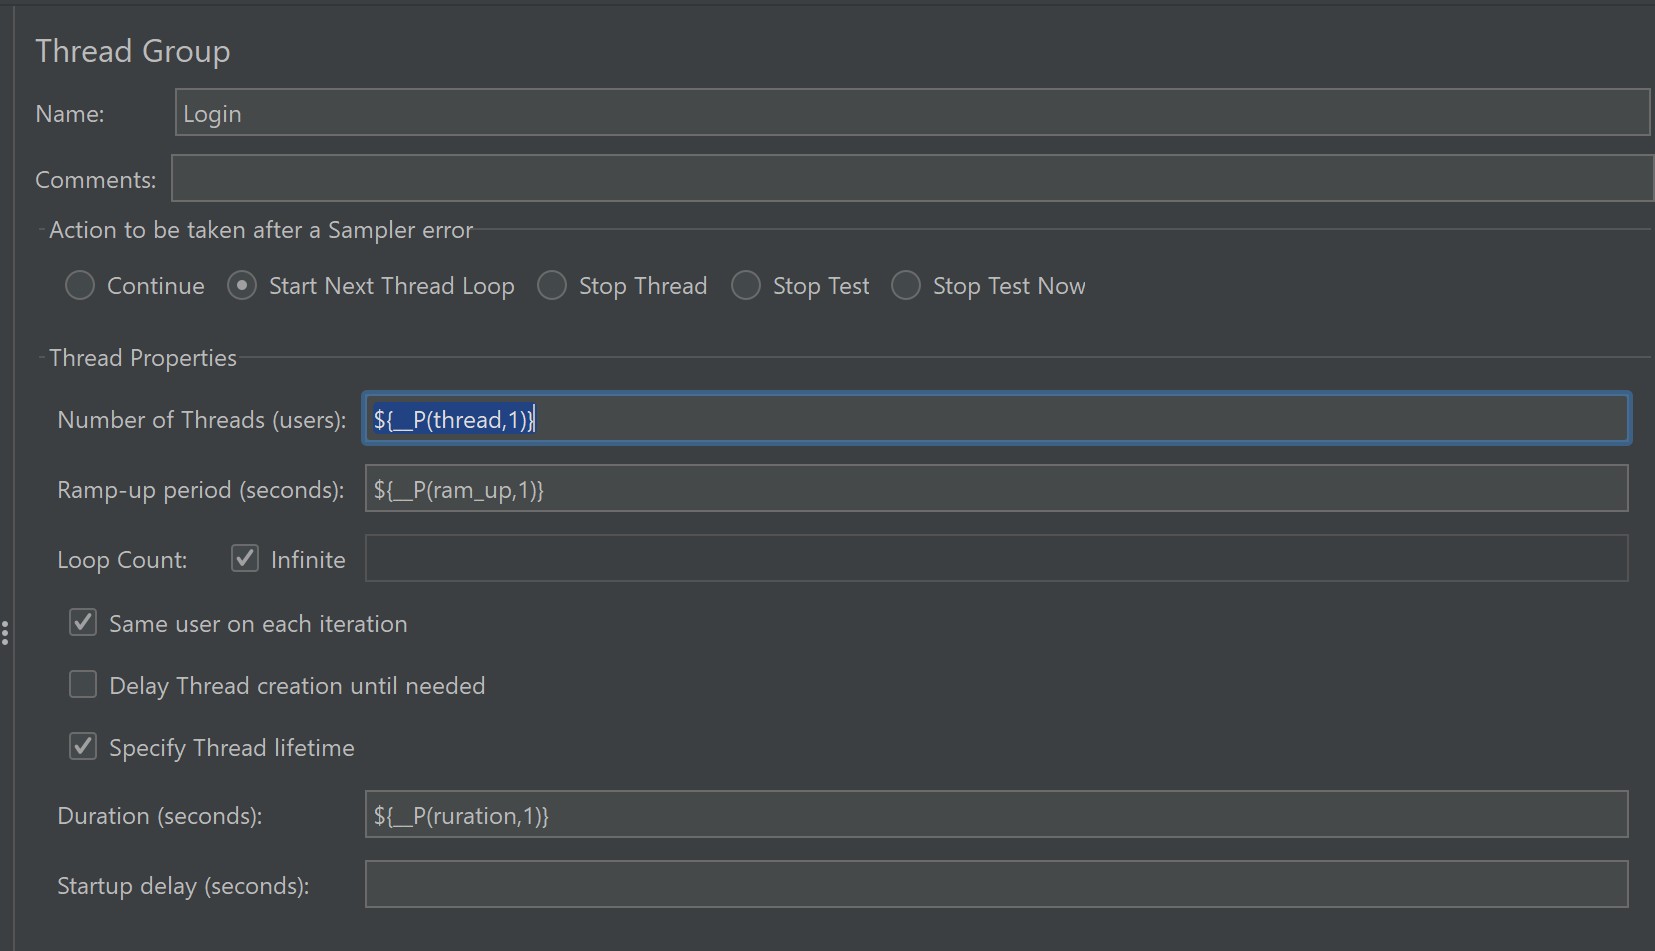
Task: Uncheck the Infinite loop count checkbox
Action: click(245, 558)
